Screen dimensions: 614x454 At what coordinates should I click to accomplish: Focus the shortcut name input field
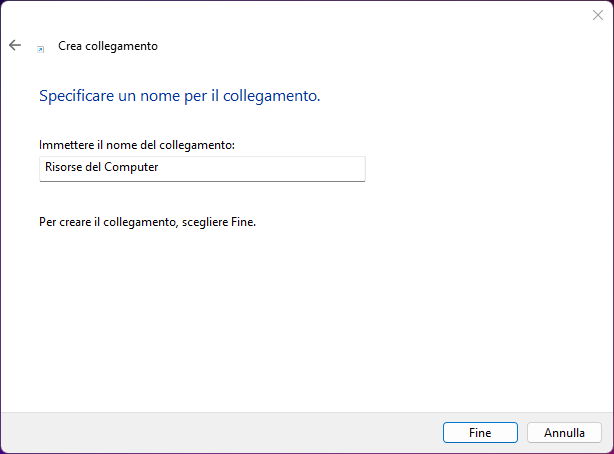(x=202, y=168)
